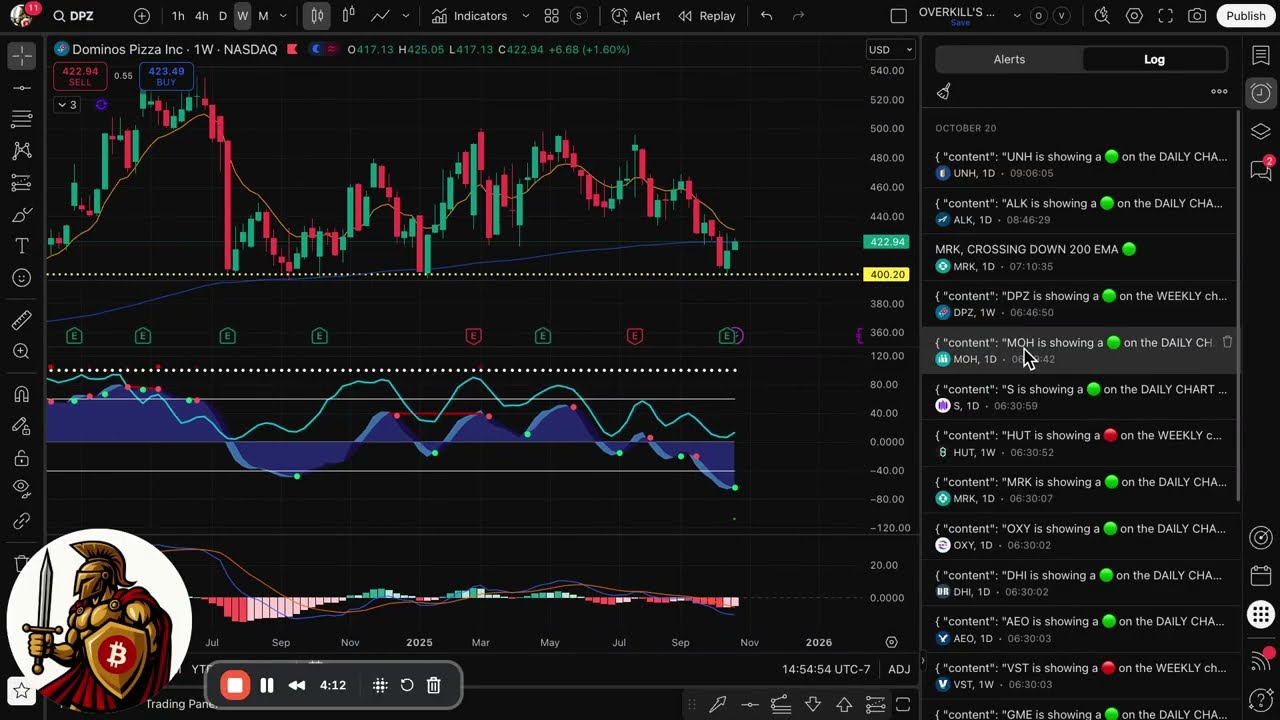Open the Indicators dialog
1280x720 pixels.
tap(470, 16)
